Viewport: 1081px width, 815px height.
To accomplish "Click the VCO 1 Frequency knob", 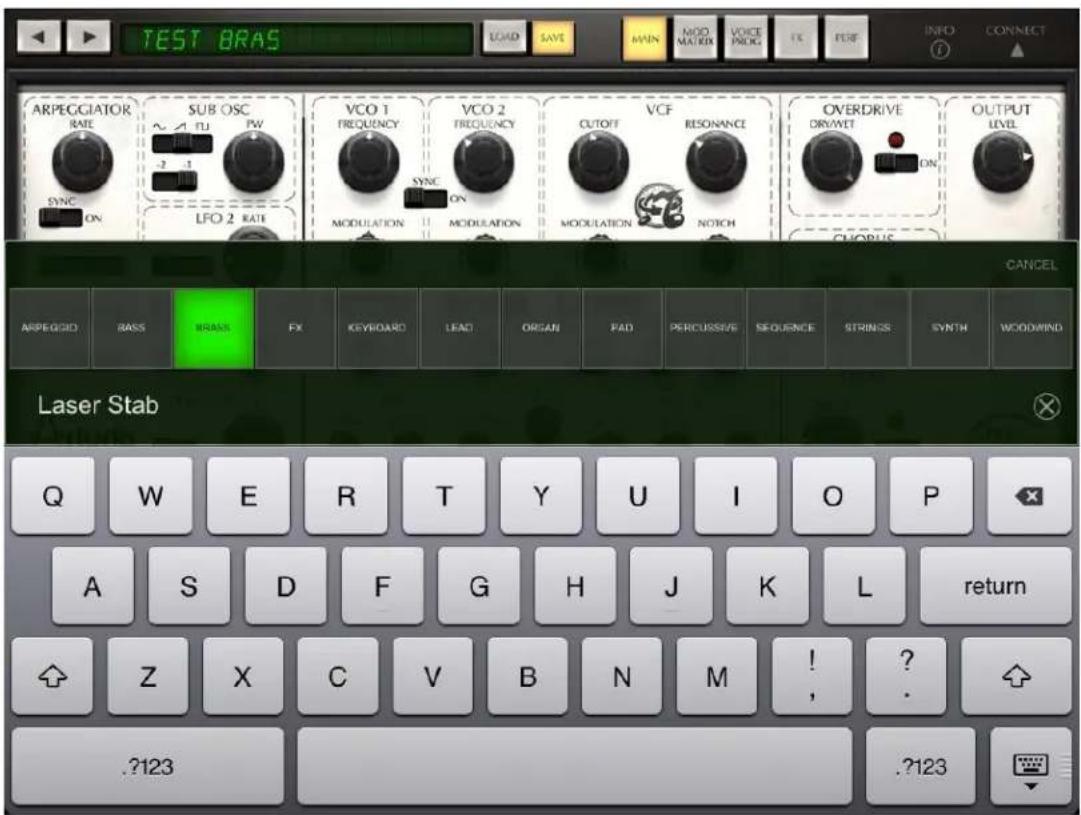I will click(369, 161).
